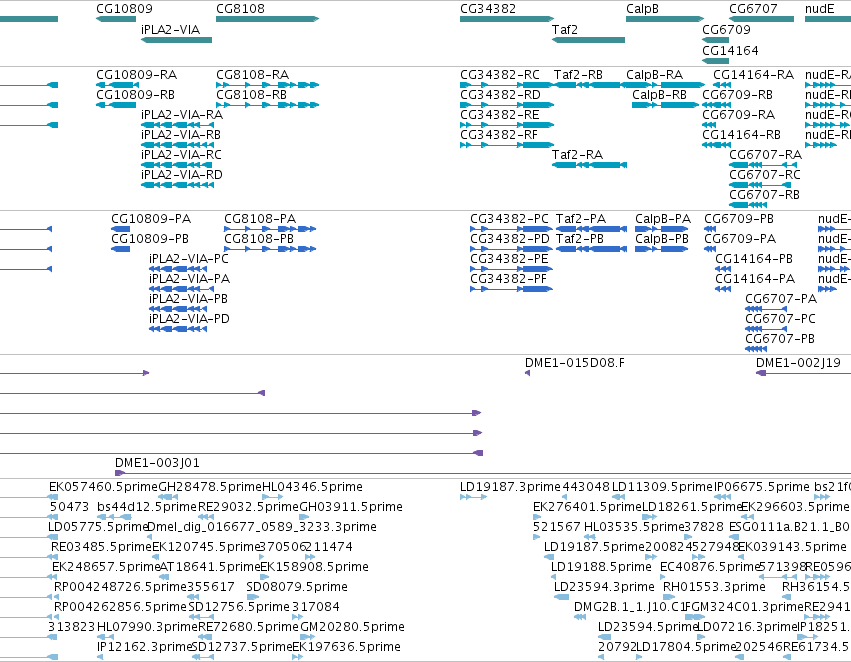Open transcript CG14164-RA

coord(753,74)
